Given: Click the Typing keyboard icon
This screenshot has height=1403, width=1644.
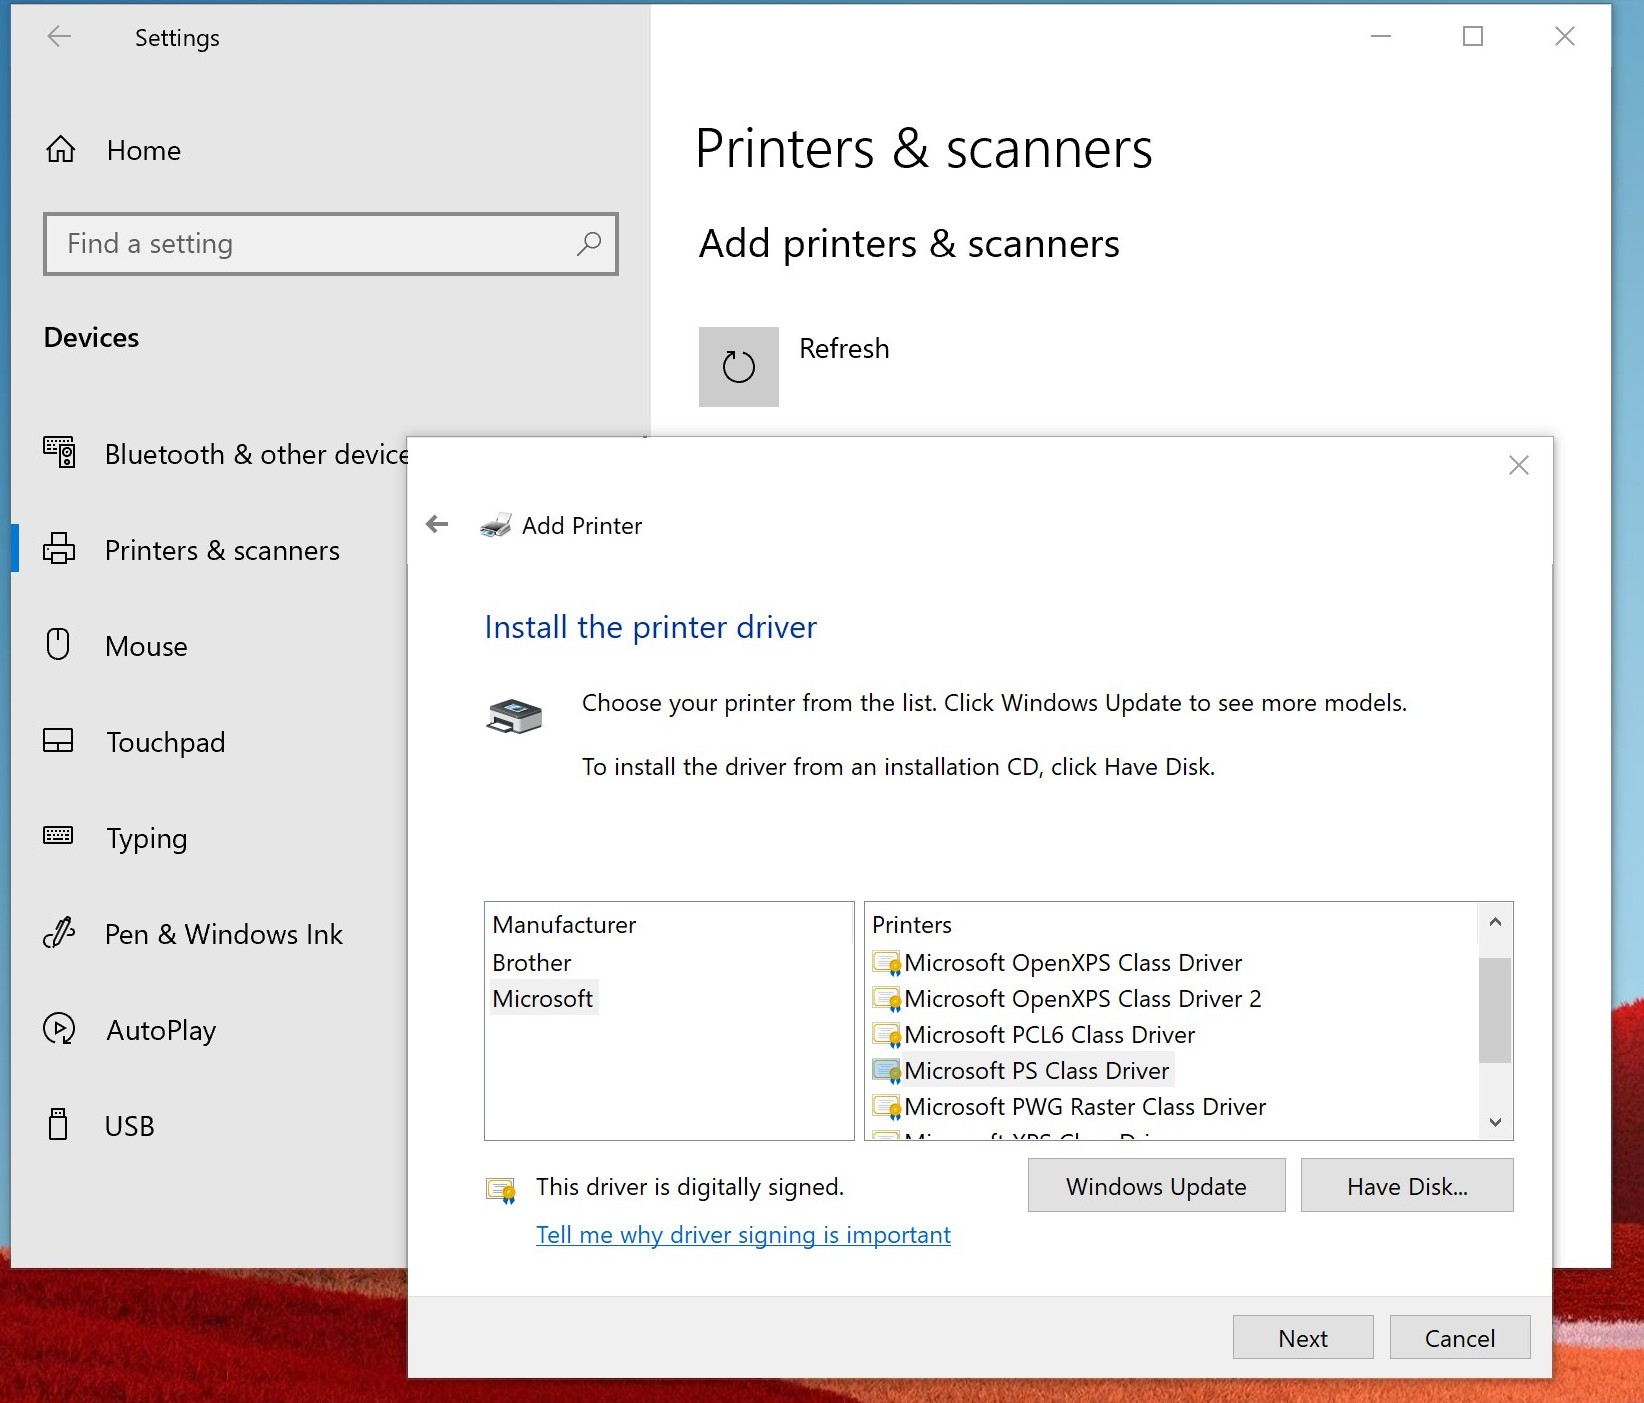Looking at the screenshot, I should (x=59, y=836).
